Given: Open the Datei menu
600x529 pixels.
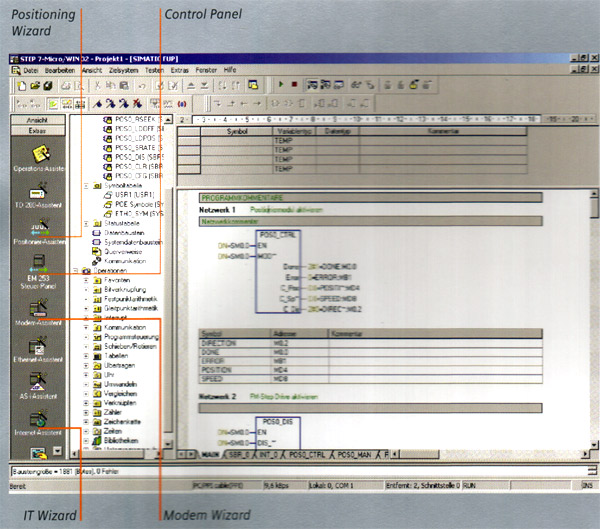Looking at the screenshot, I should 31,70.
